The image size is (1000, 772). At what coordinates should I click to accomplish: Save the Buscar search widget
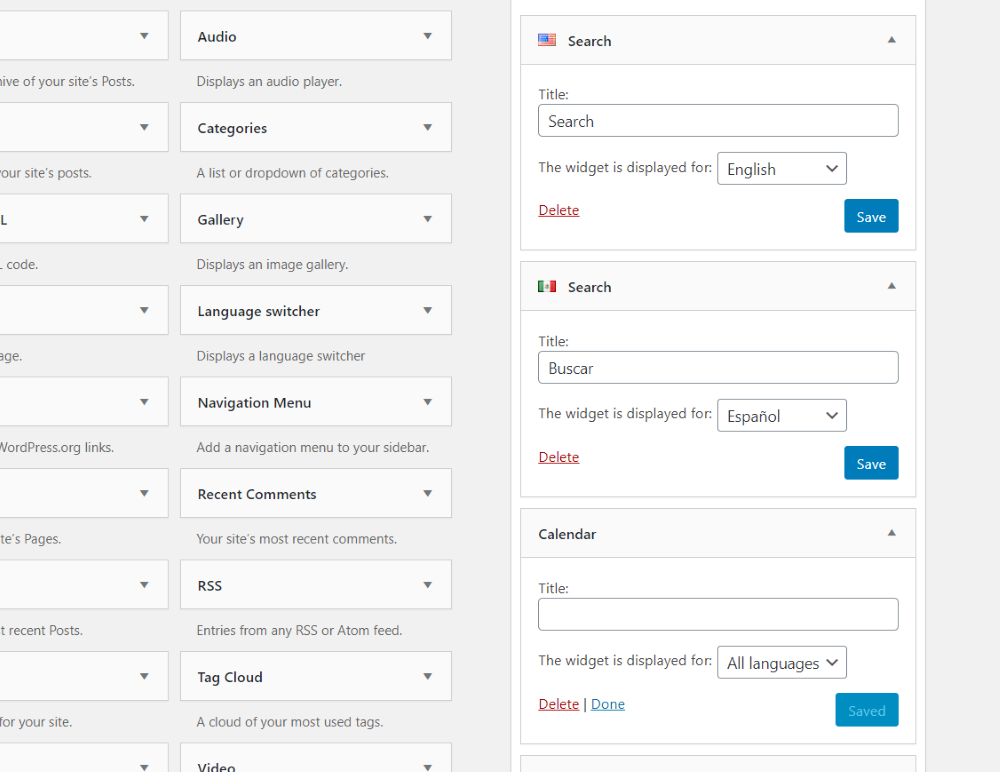click(870, 464)
